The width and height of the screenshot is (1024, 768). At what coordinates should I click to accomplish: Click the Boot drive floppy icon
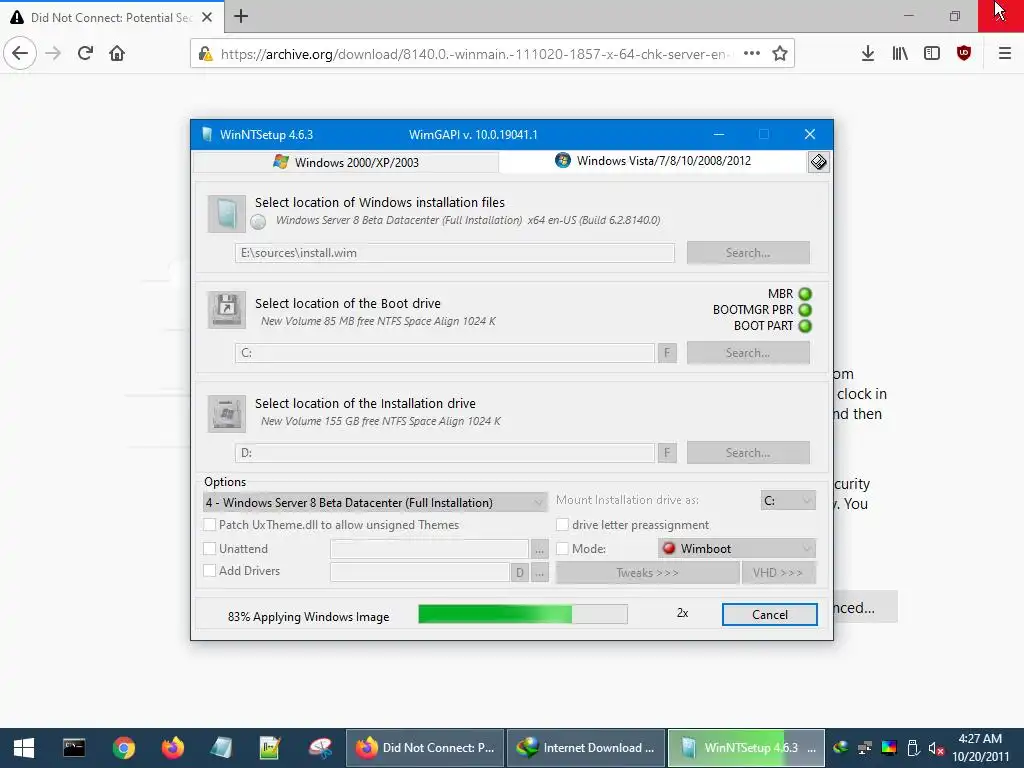click(x=227, y=310)
